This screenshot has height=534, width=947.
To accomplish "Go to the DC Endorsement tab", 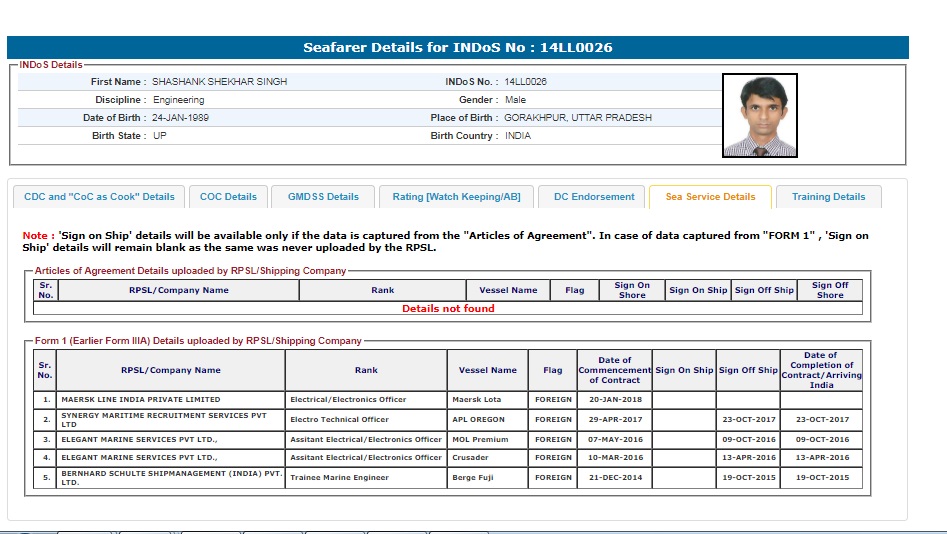I will click(594, 197).
